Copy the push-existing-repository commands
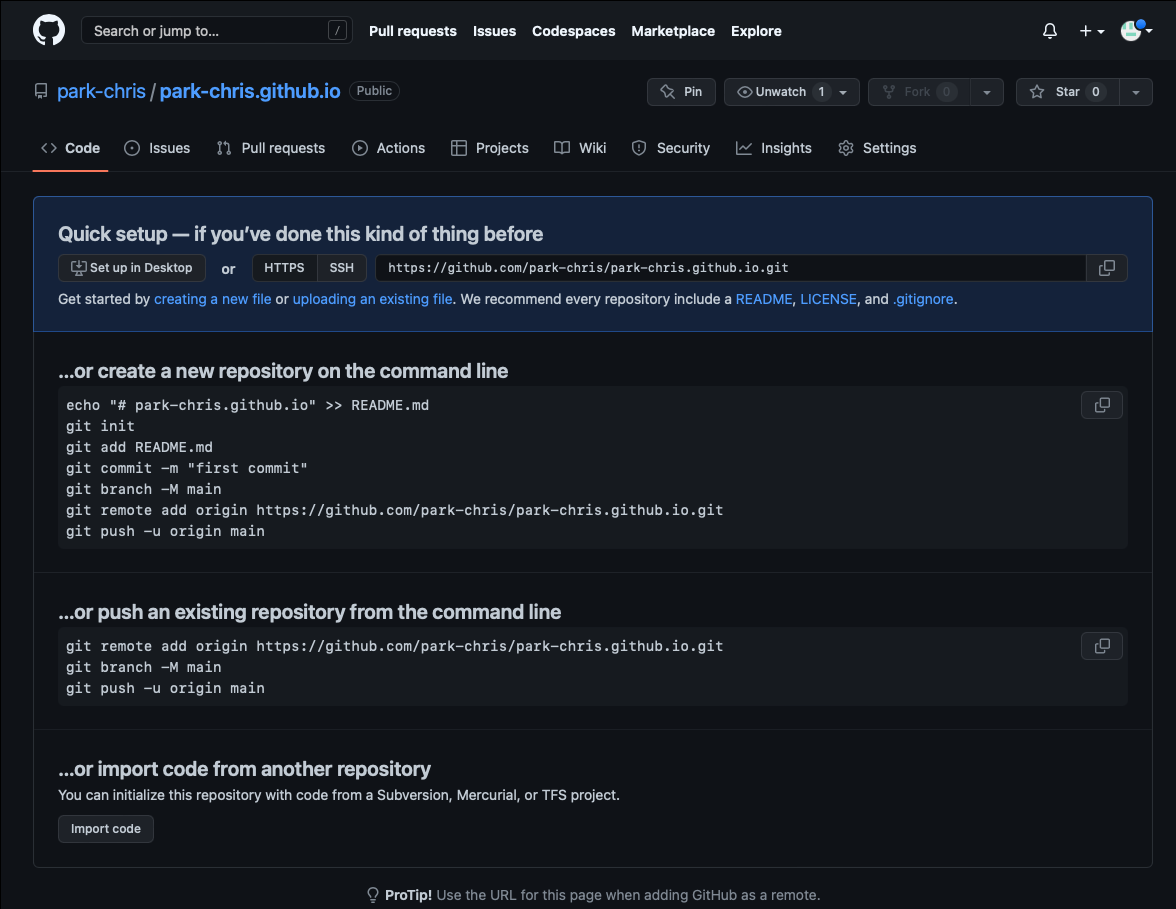This screenshot has height=909, width=1176. point(1102,646)
